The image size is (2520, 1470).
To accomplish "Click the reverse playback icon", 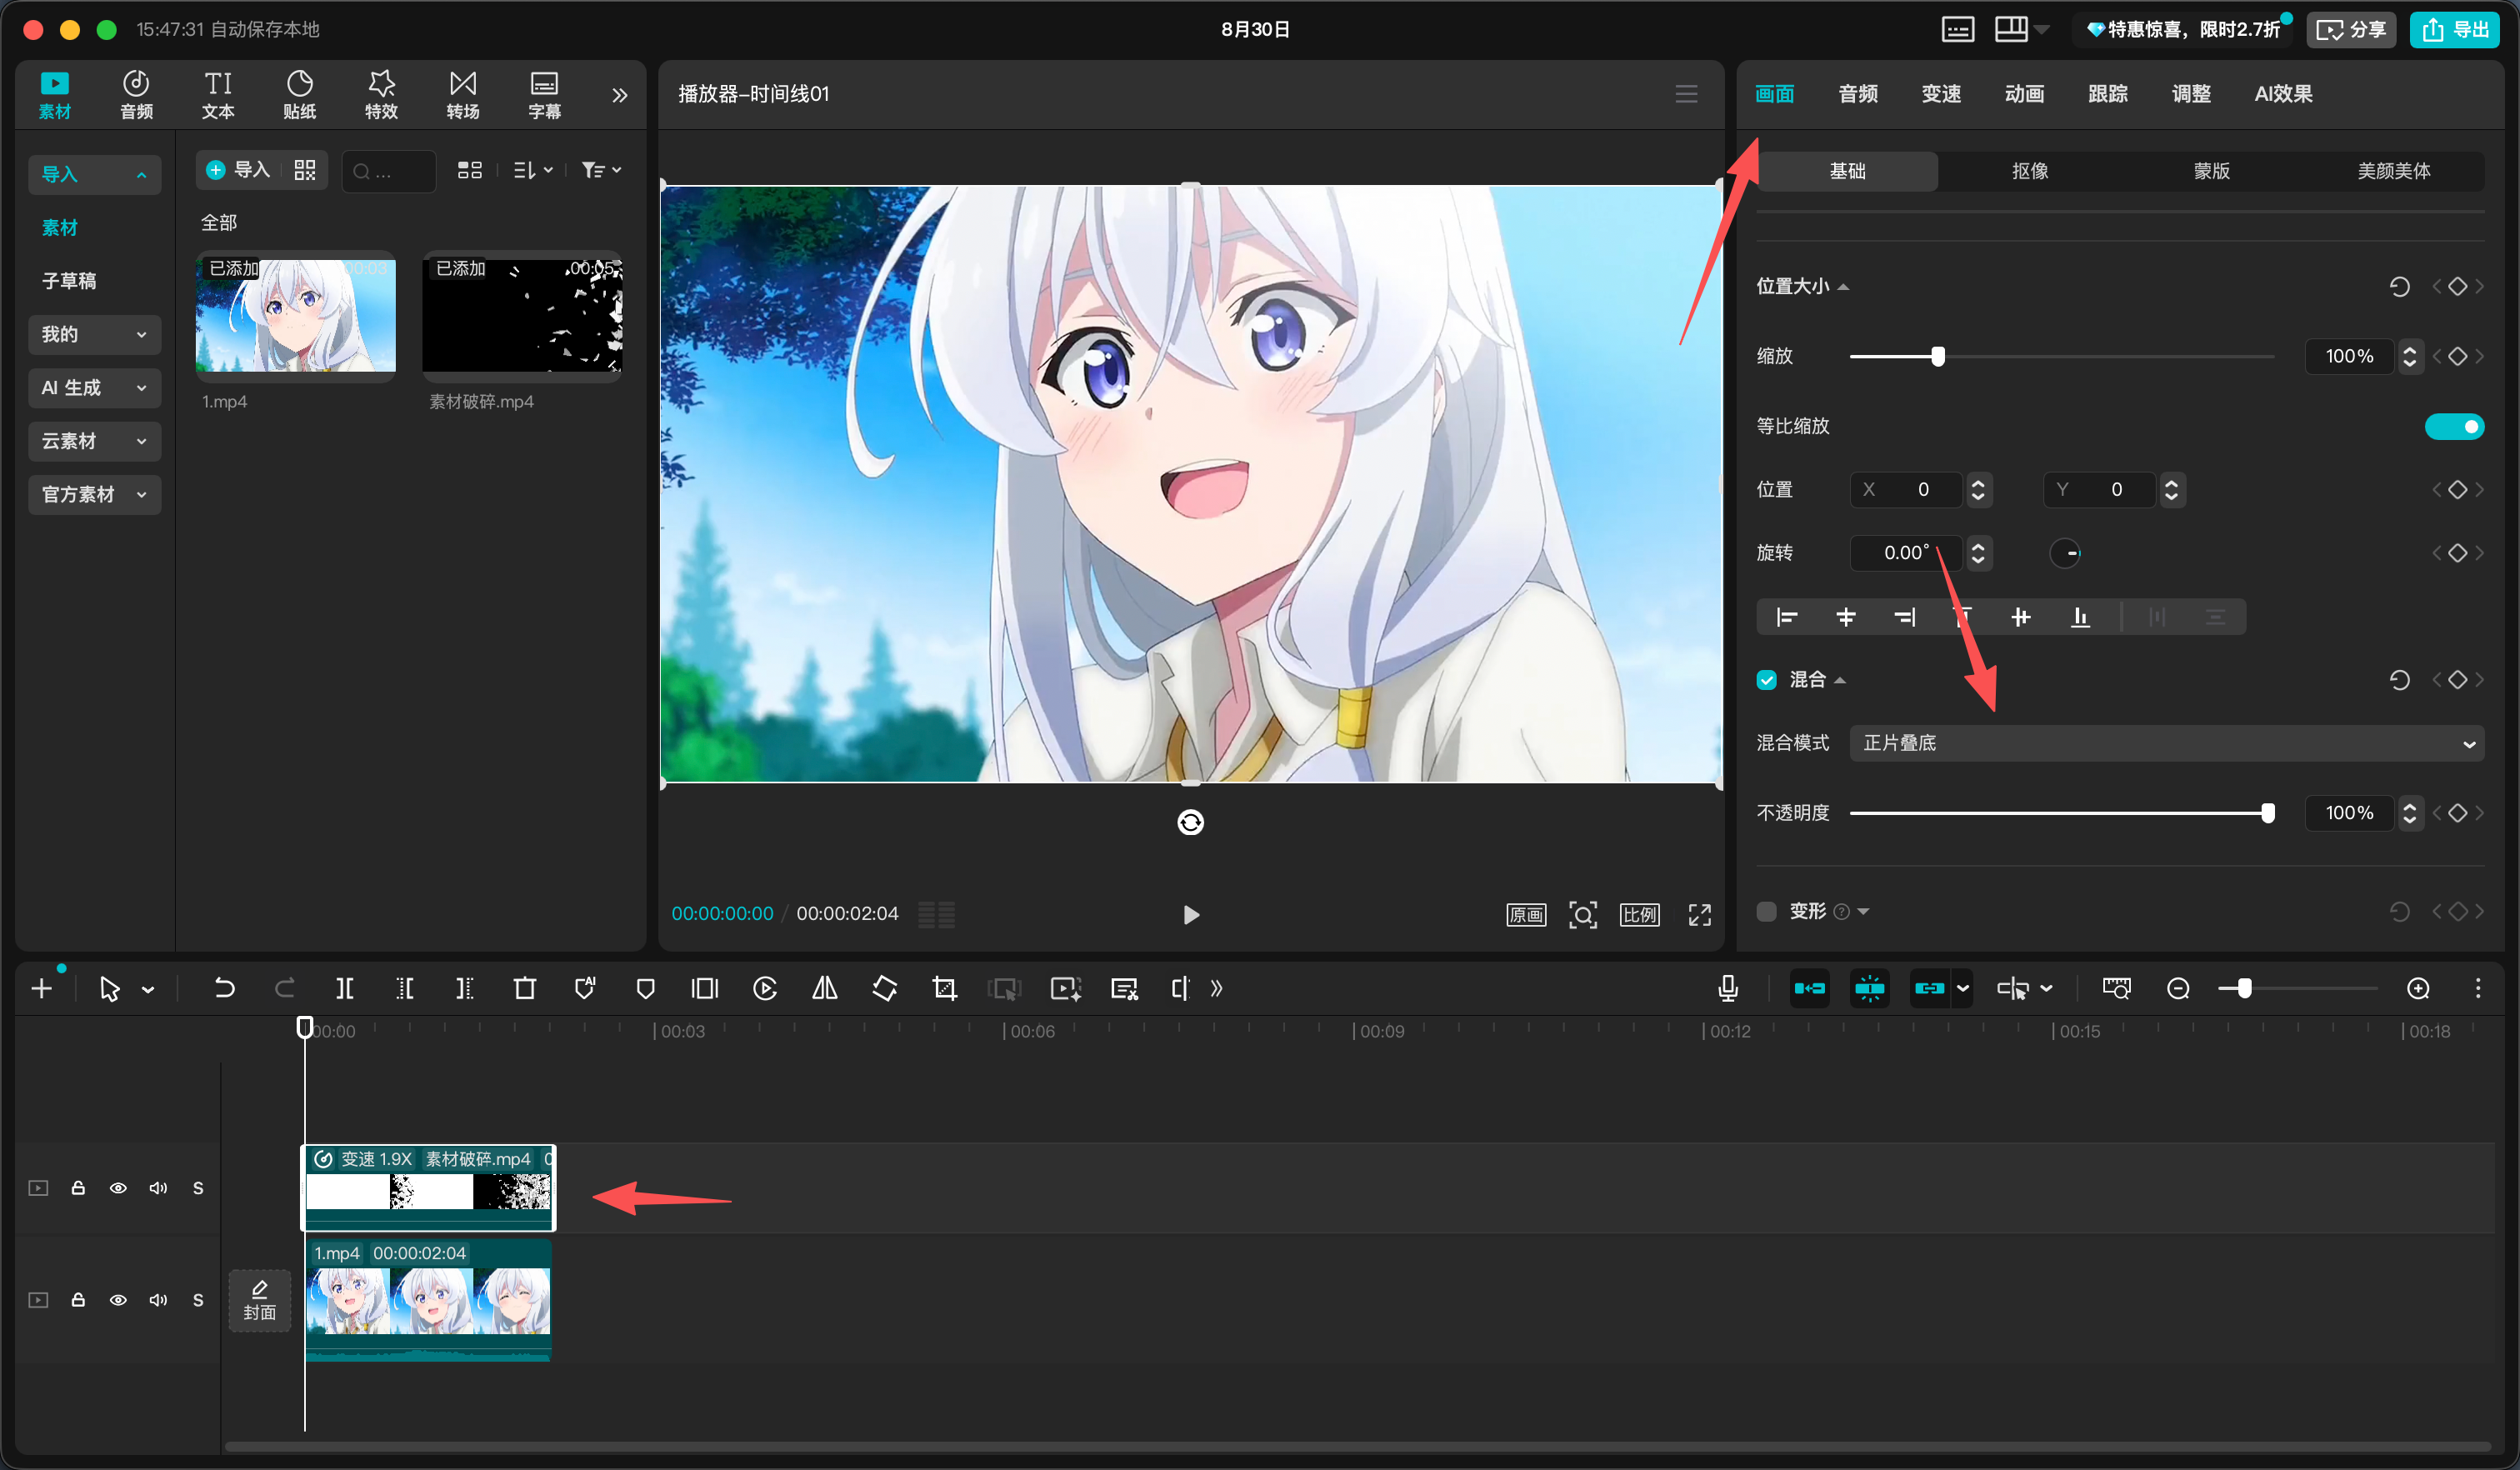I will point(764,989).
